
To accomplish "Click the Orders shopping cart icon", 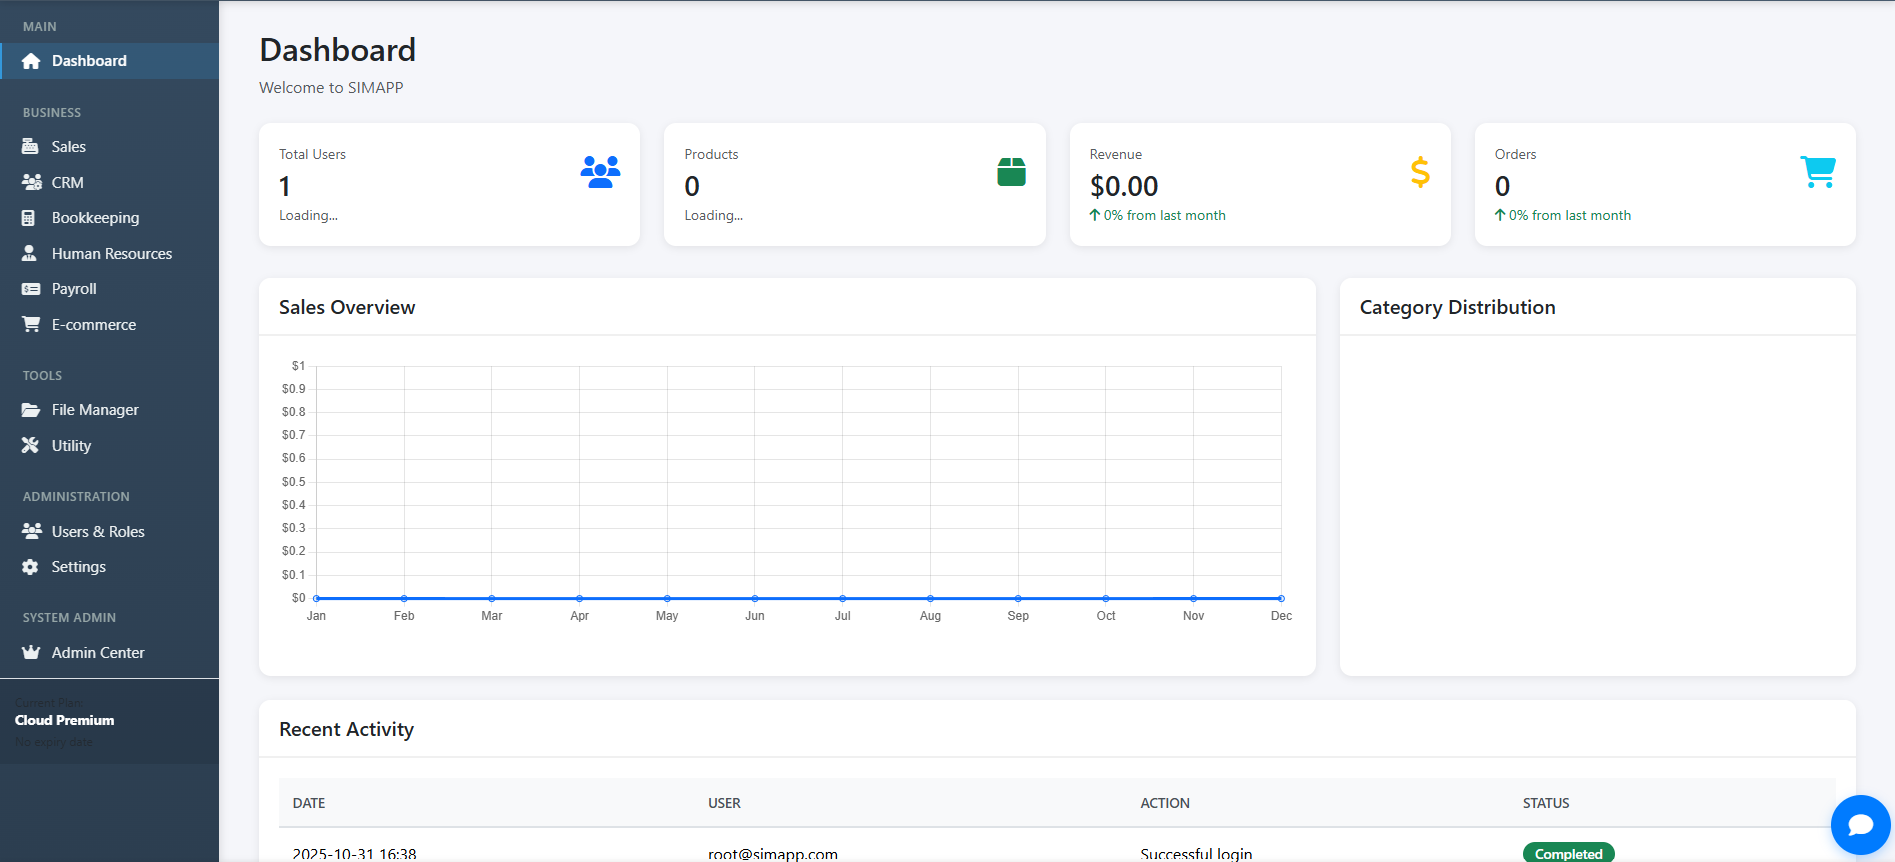I will point(1817,172).
